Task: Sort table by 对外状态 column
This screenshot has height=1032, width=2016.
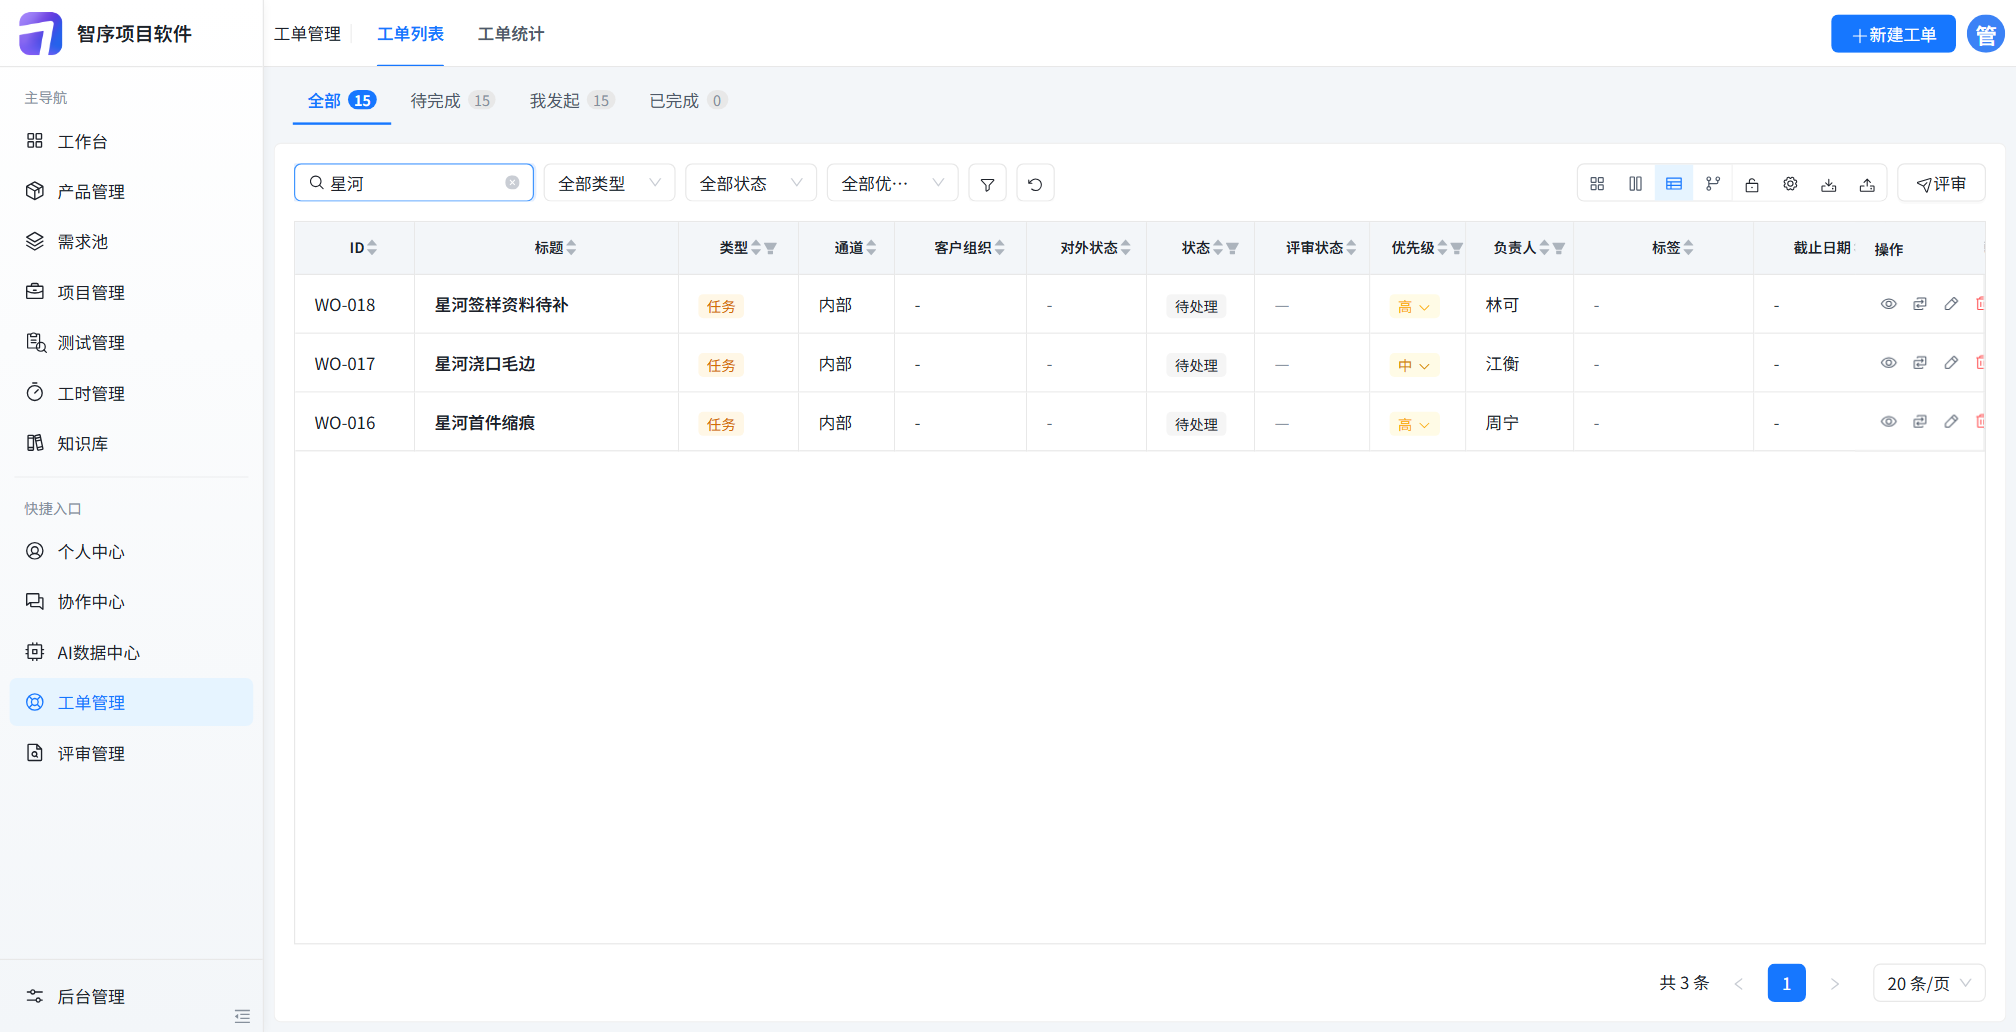Action: click(x=1125, y=248)
